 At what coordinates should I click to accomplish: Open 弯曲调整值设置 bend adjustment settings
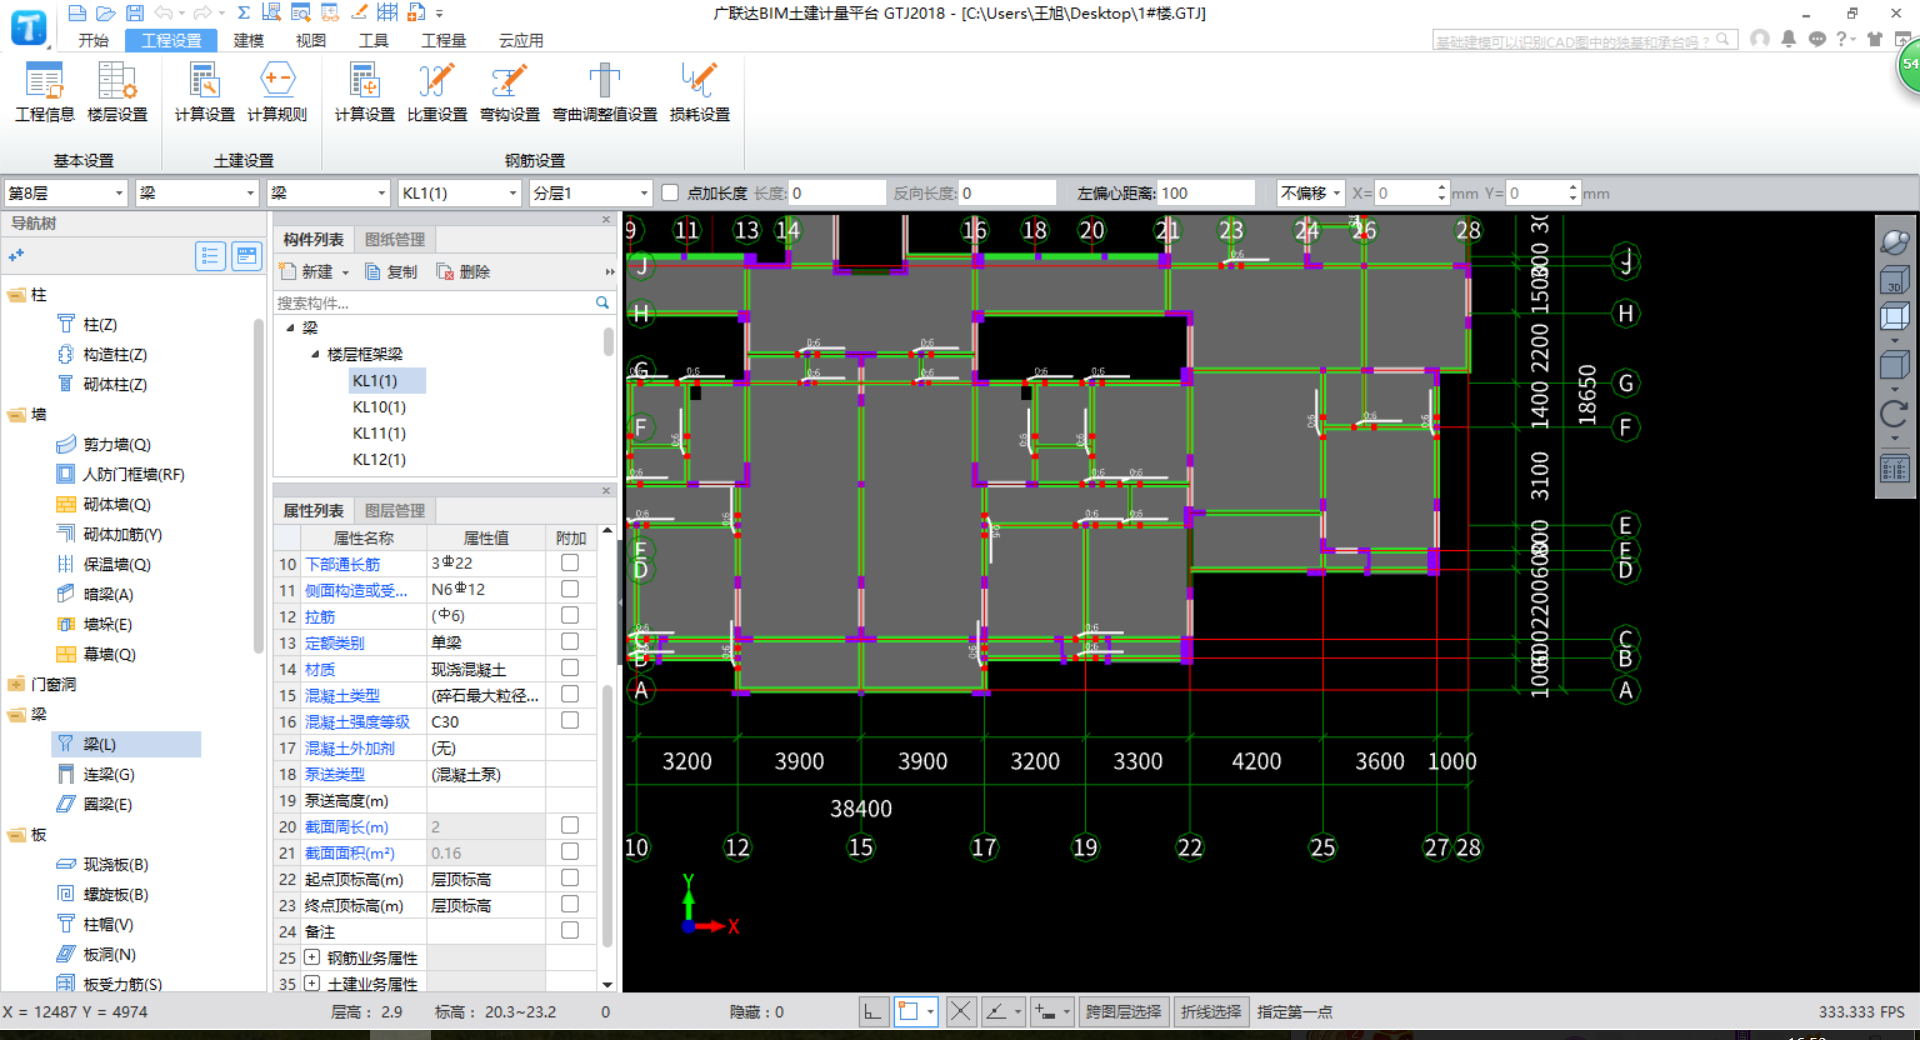[605, 92]
